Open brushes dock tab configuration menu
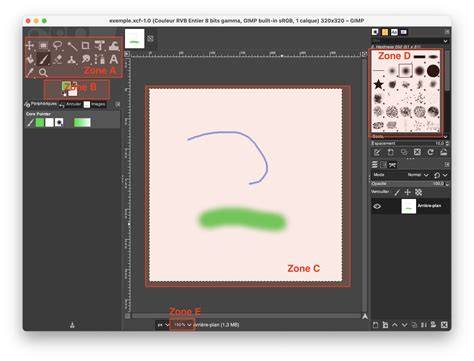 point(447,32)
